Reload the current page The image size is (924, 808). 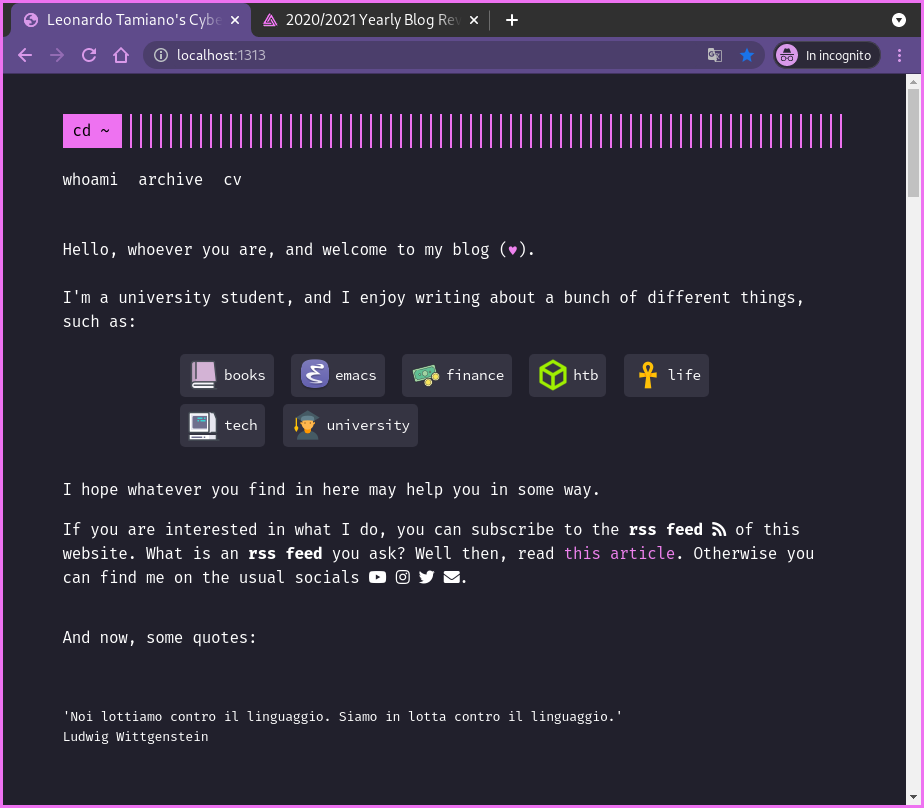coord(89,55)
